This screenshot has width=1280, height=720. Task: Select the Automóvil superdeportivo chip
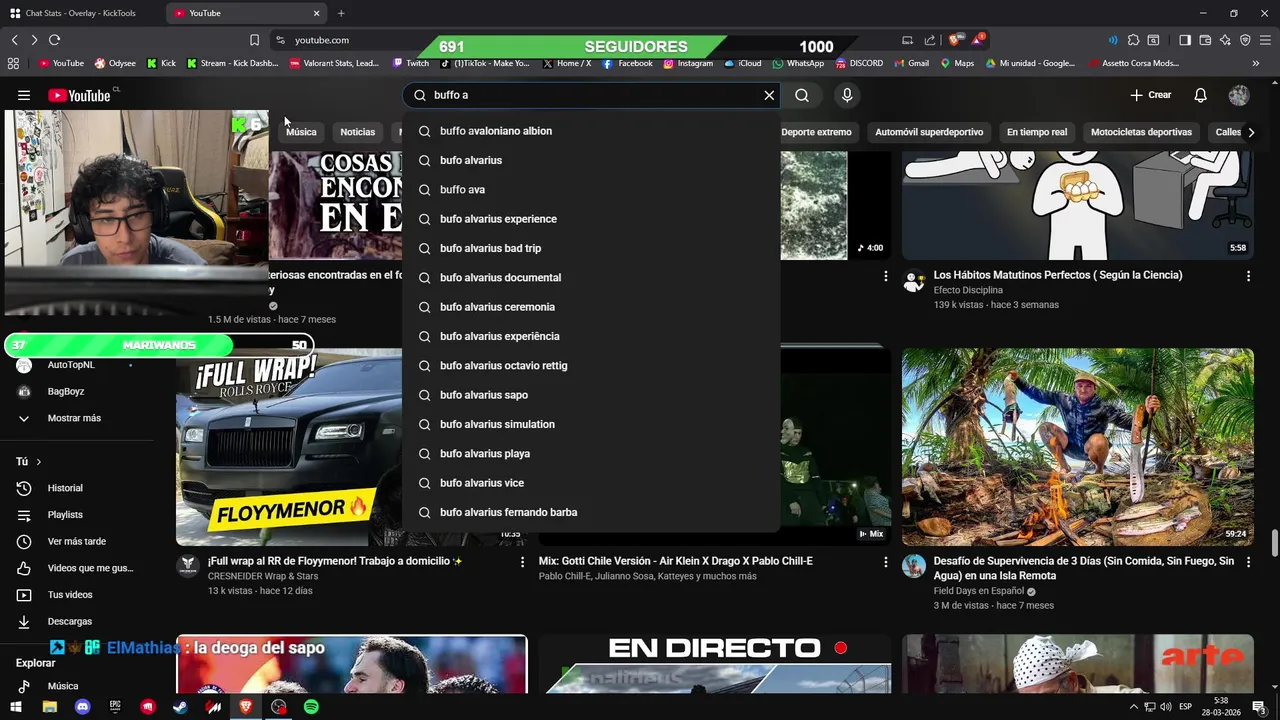(x=929, y=132)
